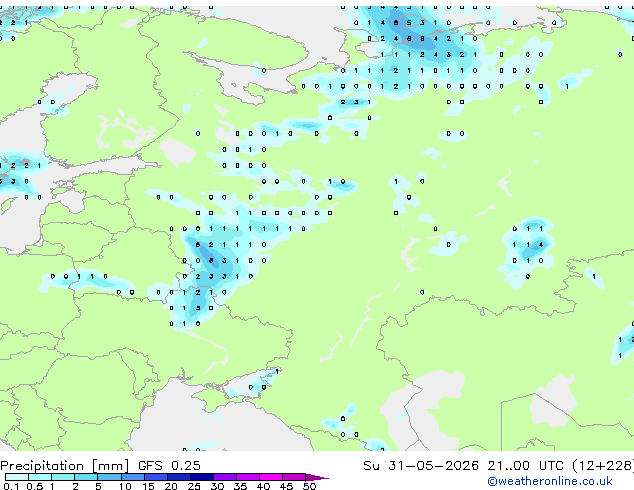Click the 15–20 mm legend swatch
634x490 pixels.
[156, 477]
